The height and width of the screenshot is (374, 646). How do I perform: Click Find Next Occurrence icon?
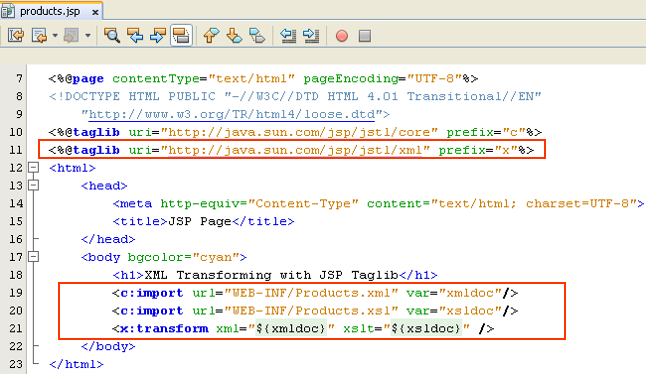point(158,36)
